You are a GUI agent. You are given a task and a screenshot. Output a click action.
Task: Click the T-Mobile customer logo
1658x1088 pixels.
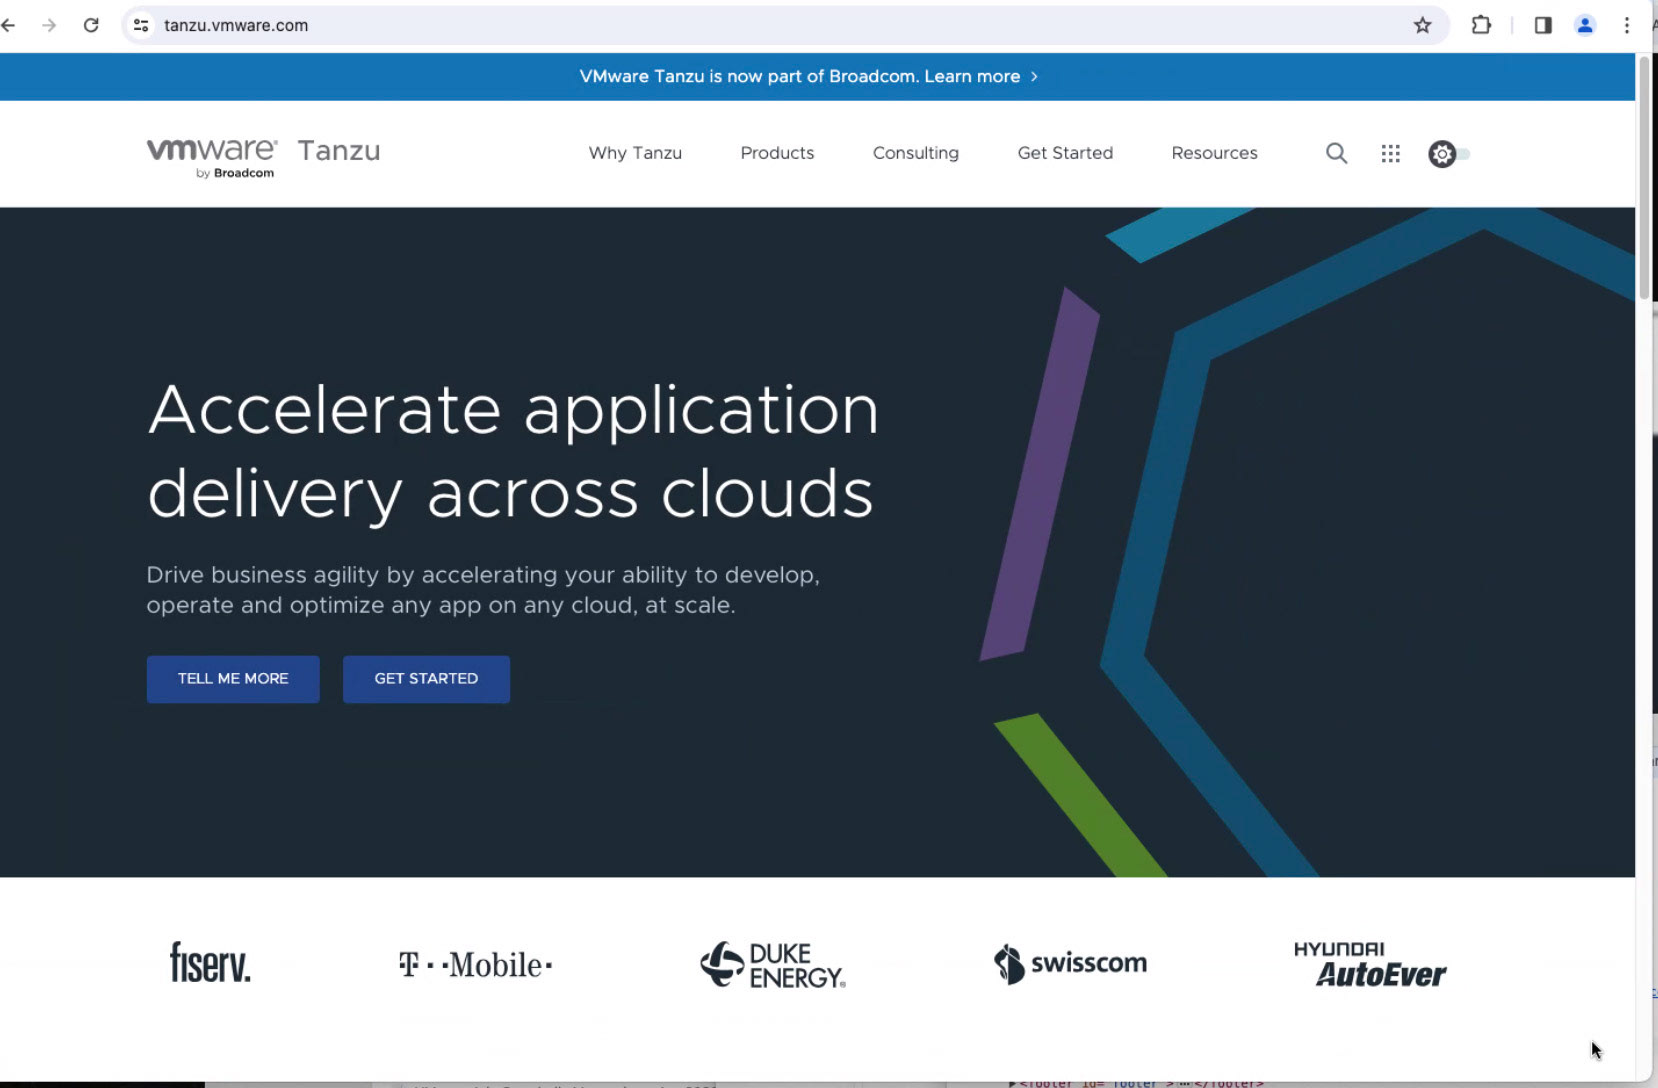point(475,965)
